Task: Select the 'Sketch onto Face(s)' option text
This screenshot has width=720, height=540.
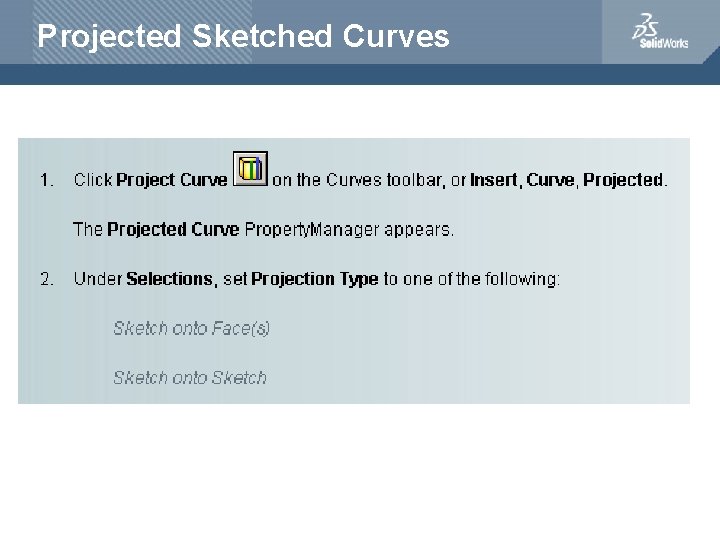Action: pos(191,328)
